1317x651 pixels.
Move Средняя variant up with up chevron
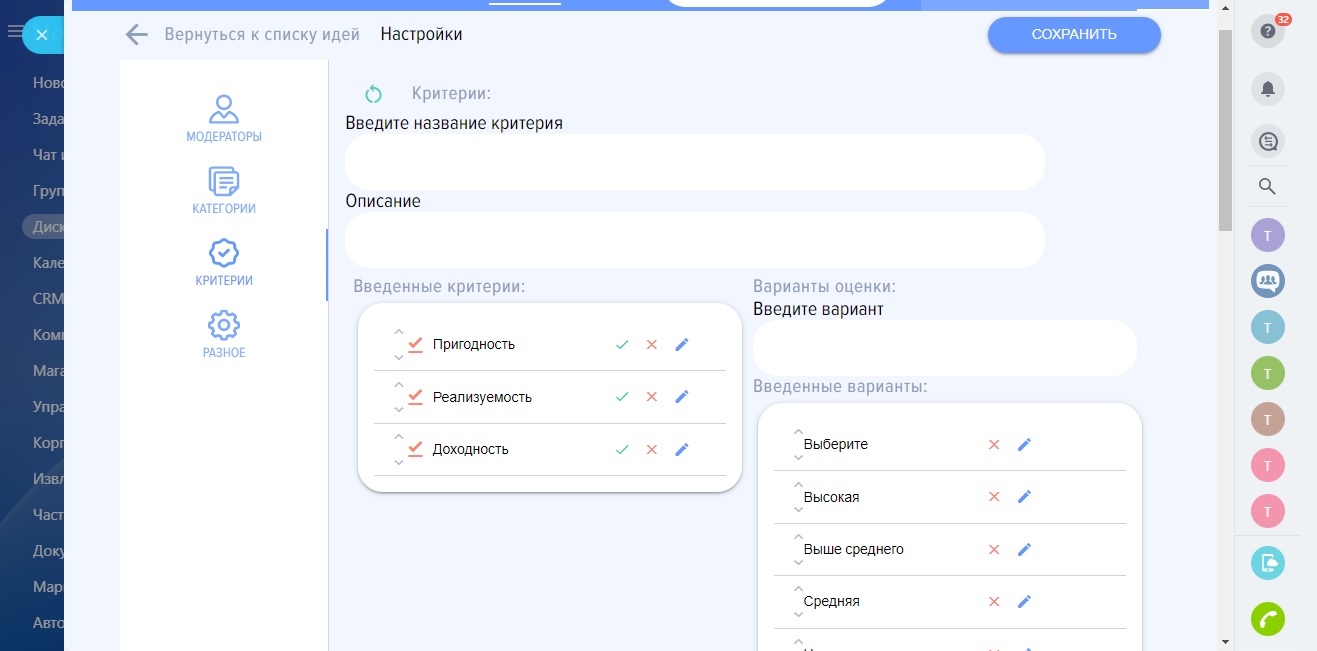pyautogui.click(x=799, y=589)
